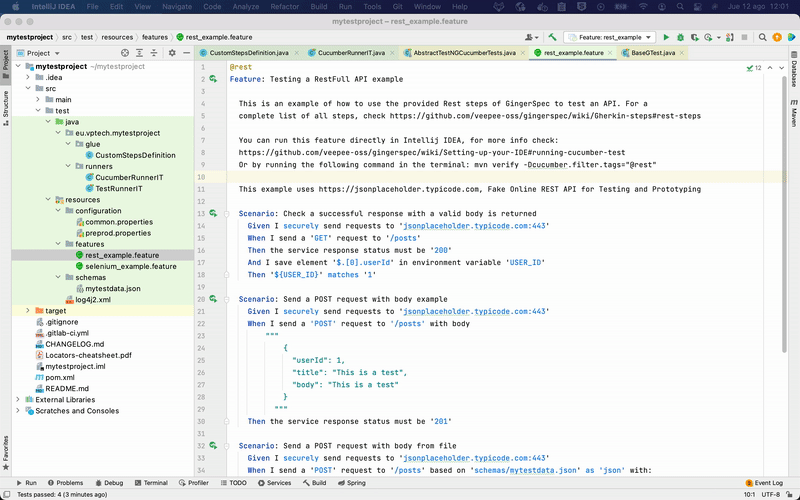Image resolution: width=800 pixels, height=500 pixels.
Task: Fold the scenario at line 20
Action: pos(227,299)
